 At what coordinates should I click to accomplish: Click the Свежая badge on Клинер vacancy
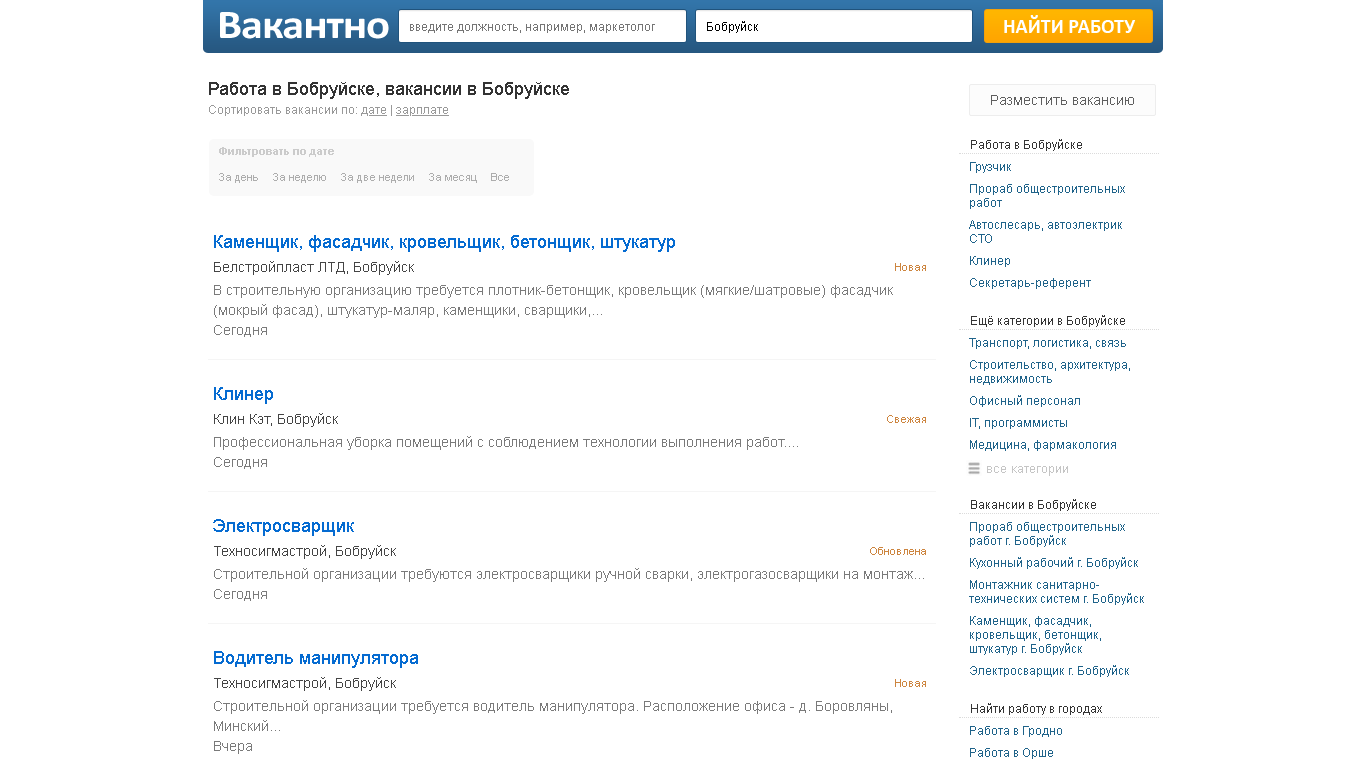pos(906,419)
